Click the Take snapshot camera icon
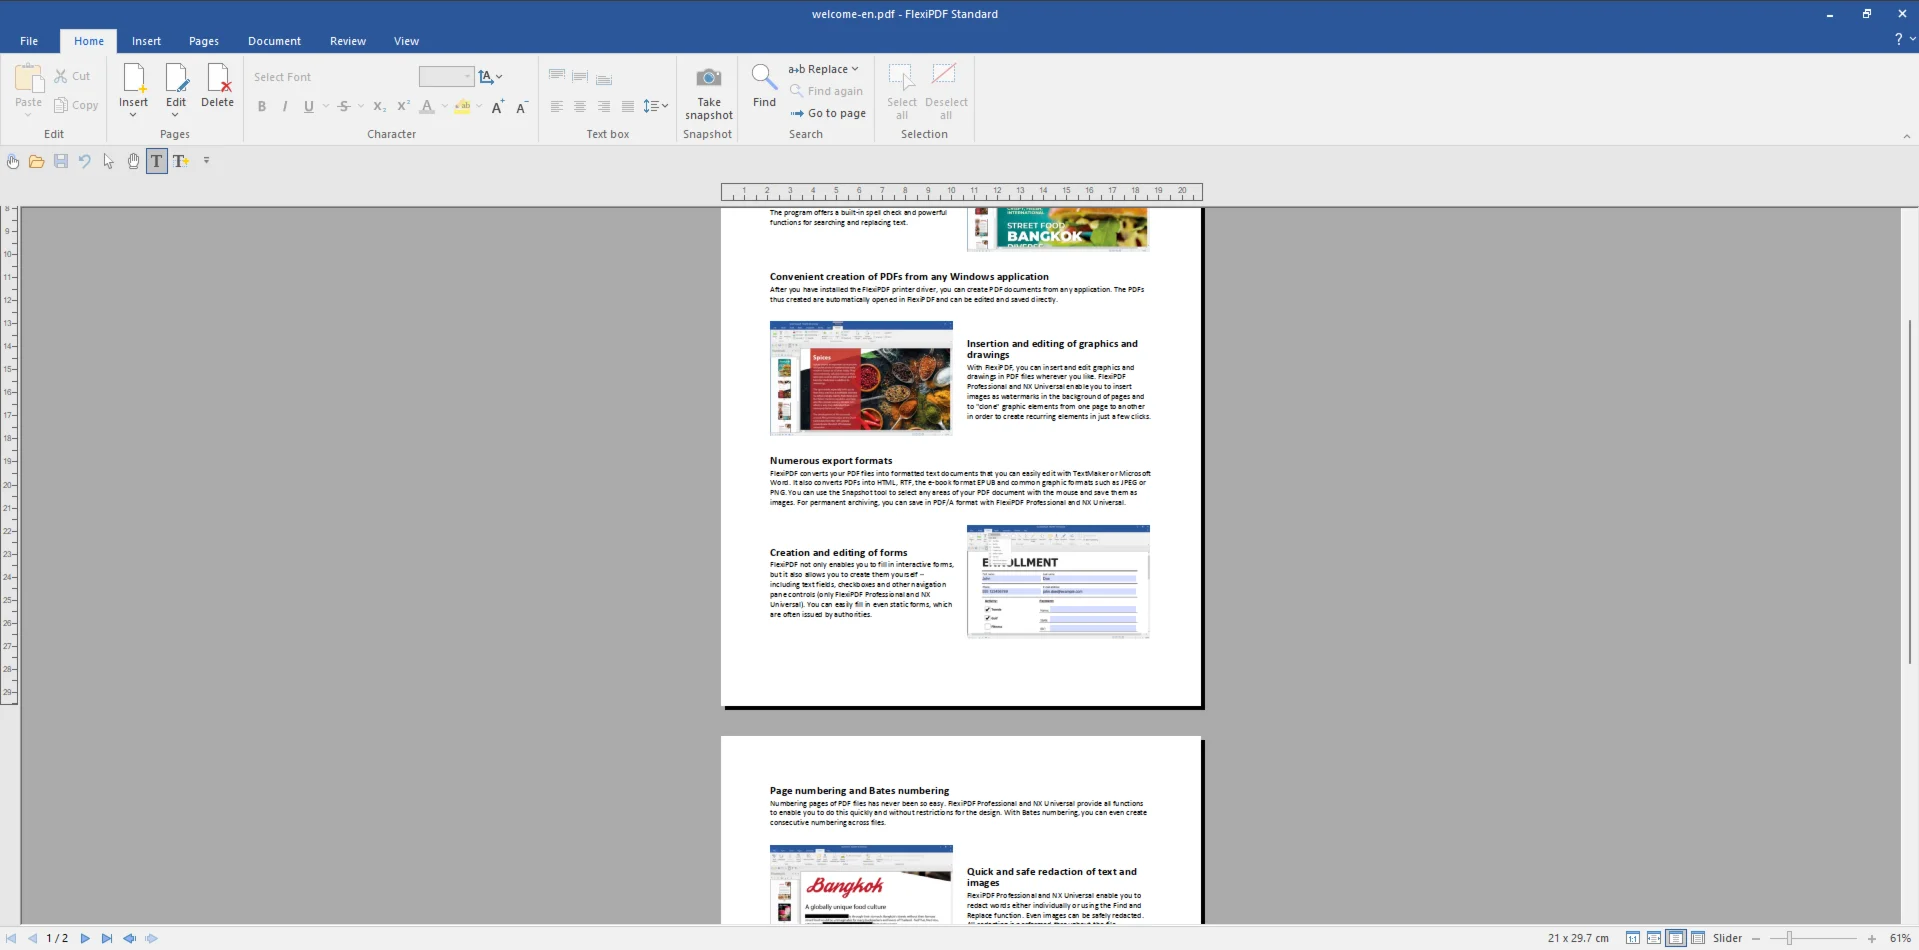The height and width of the screenshot is (950, 1919). (708, 78)
